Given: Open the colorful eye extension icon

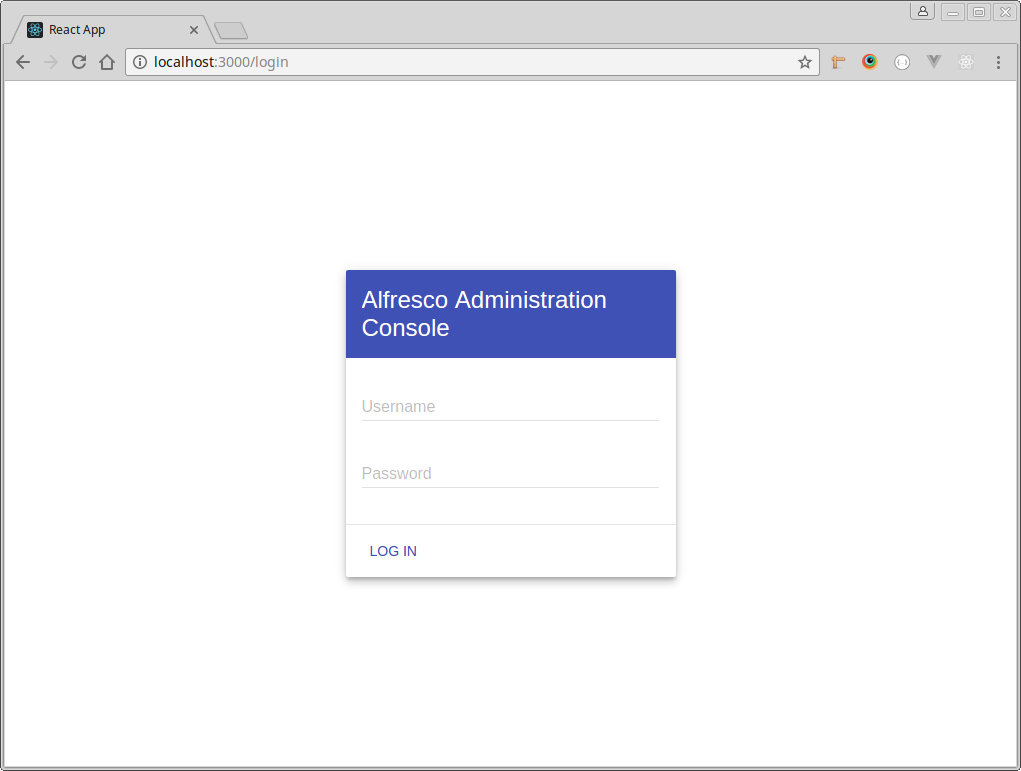Looking at the screenshot, I should click(870, 62).
